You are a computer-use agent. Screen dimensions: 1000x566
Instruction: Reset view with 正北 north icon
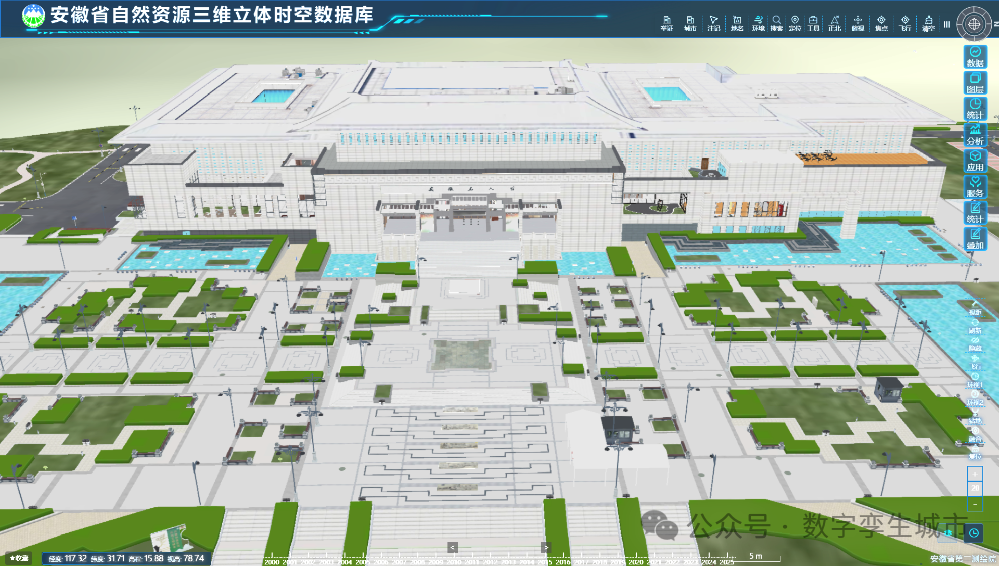pyautogui.click(x=834, y=22)
